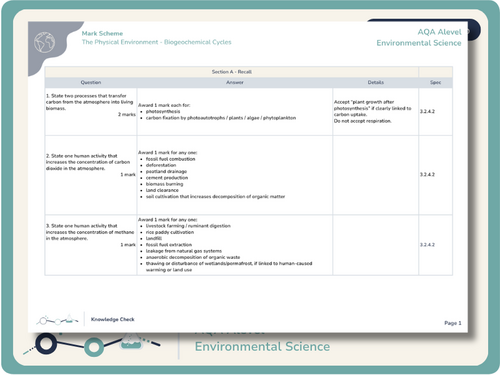Viewport: 500px width, 375px height.
Task: Click the 'AQA Alevel' header text
Action: tap(439, 32)
